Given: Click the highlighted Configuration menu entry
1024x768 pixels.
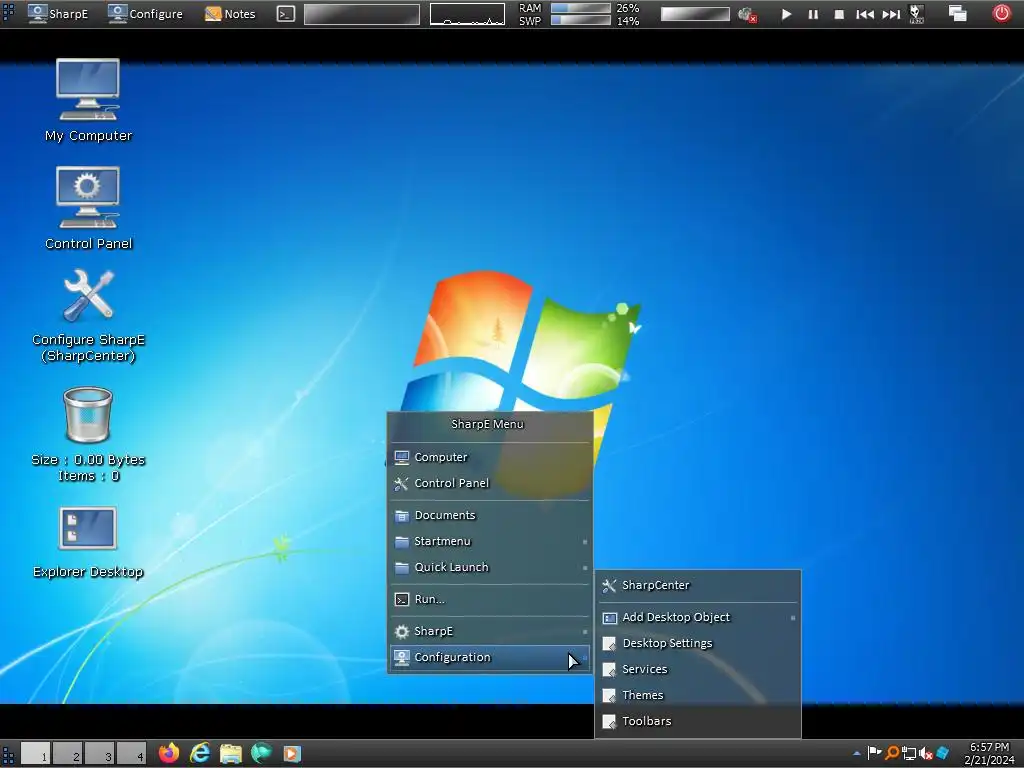Looking at the screenshot, I should (490, 658).
